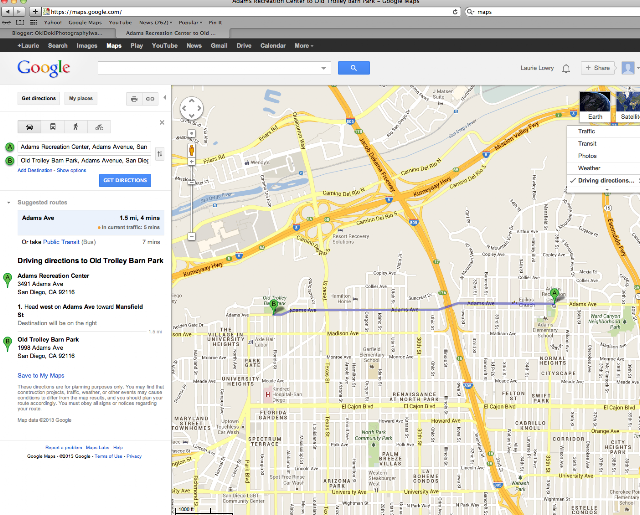640x515 pixels.
Task: Open Drive from the Google bar
Action: point(244,46)
